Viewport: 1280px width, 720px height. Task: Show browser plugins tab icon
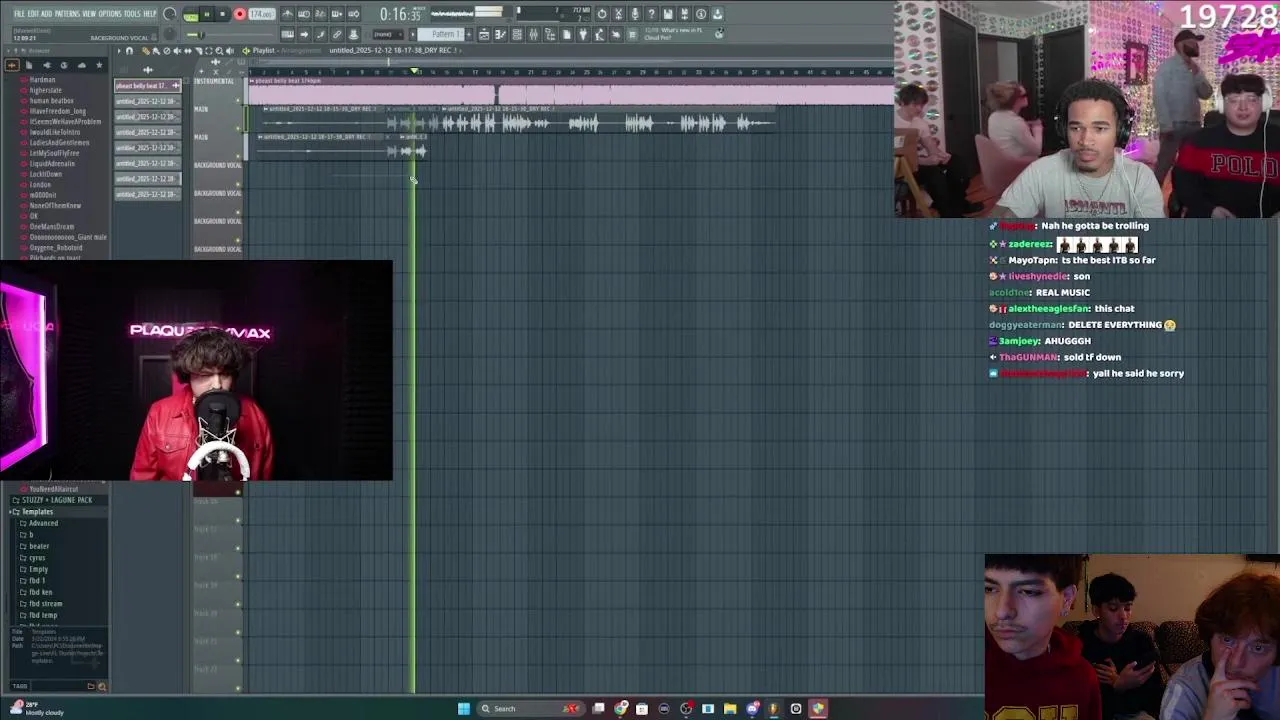[x=47, y=65]
